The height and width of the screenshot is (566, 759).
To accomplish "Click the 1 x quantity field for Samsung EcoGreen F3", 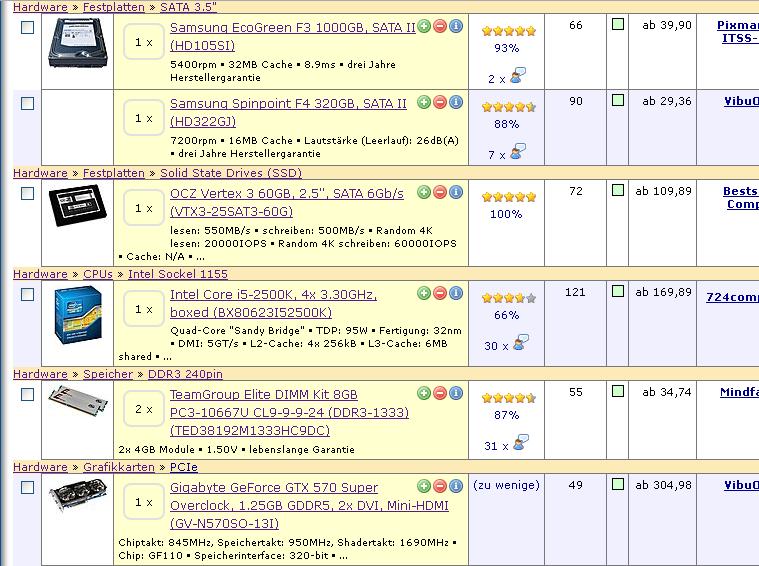I will [x=144, y=42].
